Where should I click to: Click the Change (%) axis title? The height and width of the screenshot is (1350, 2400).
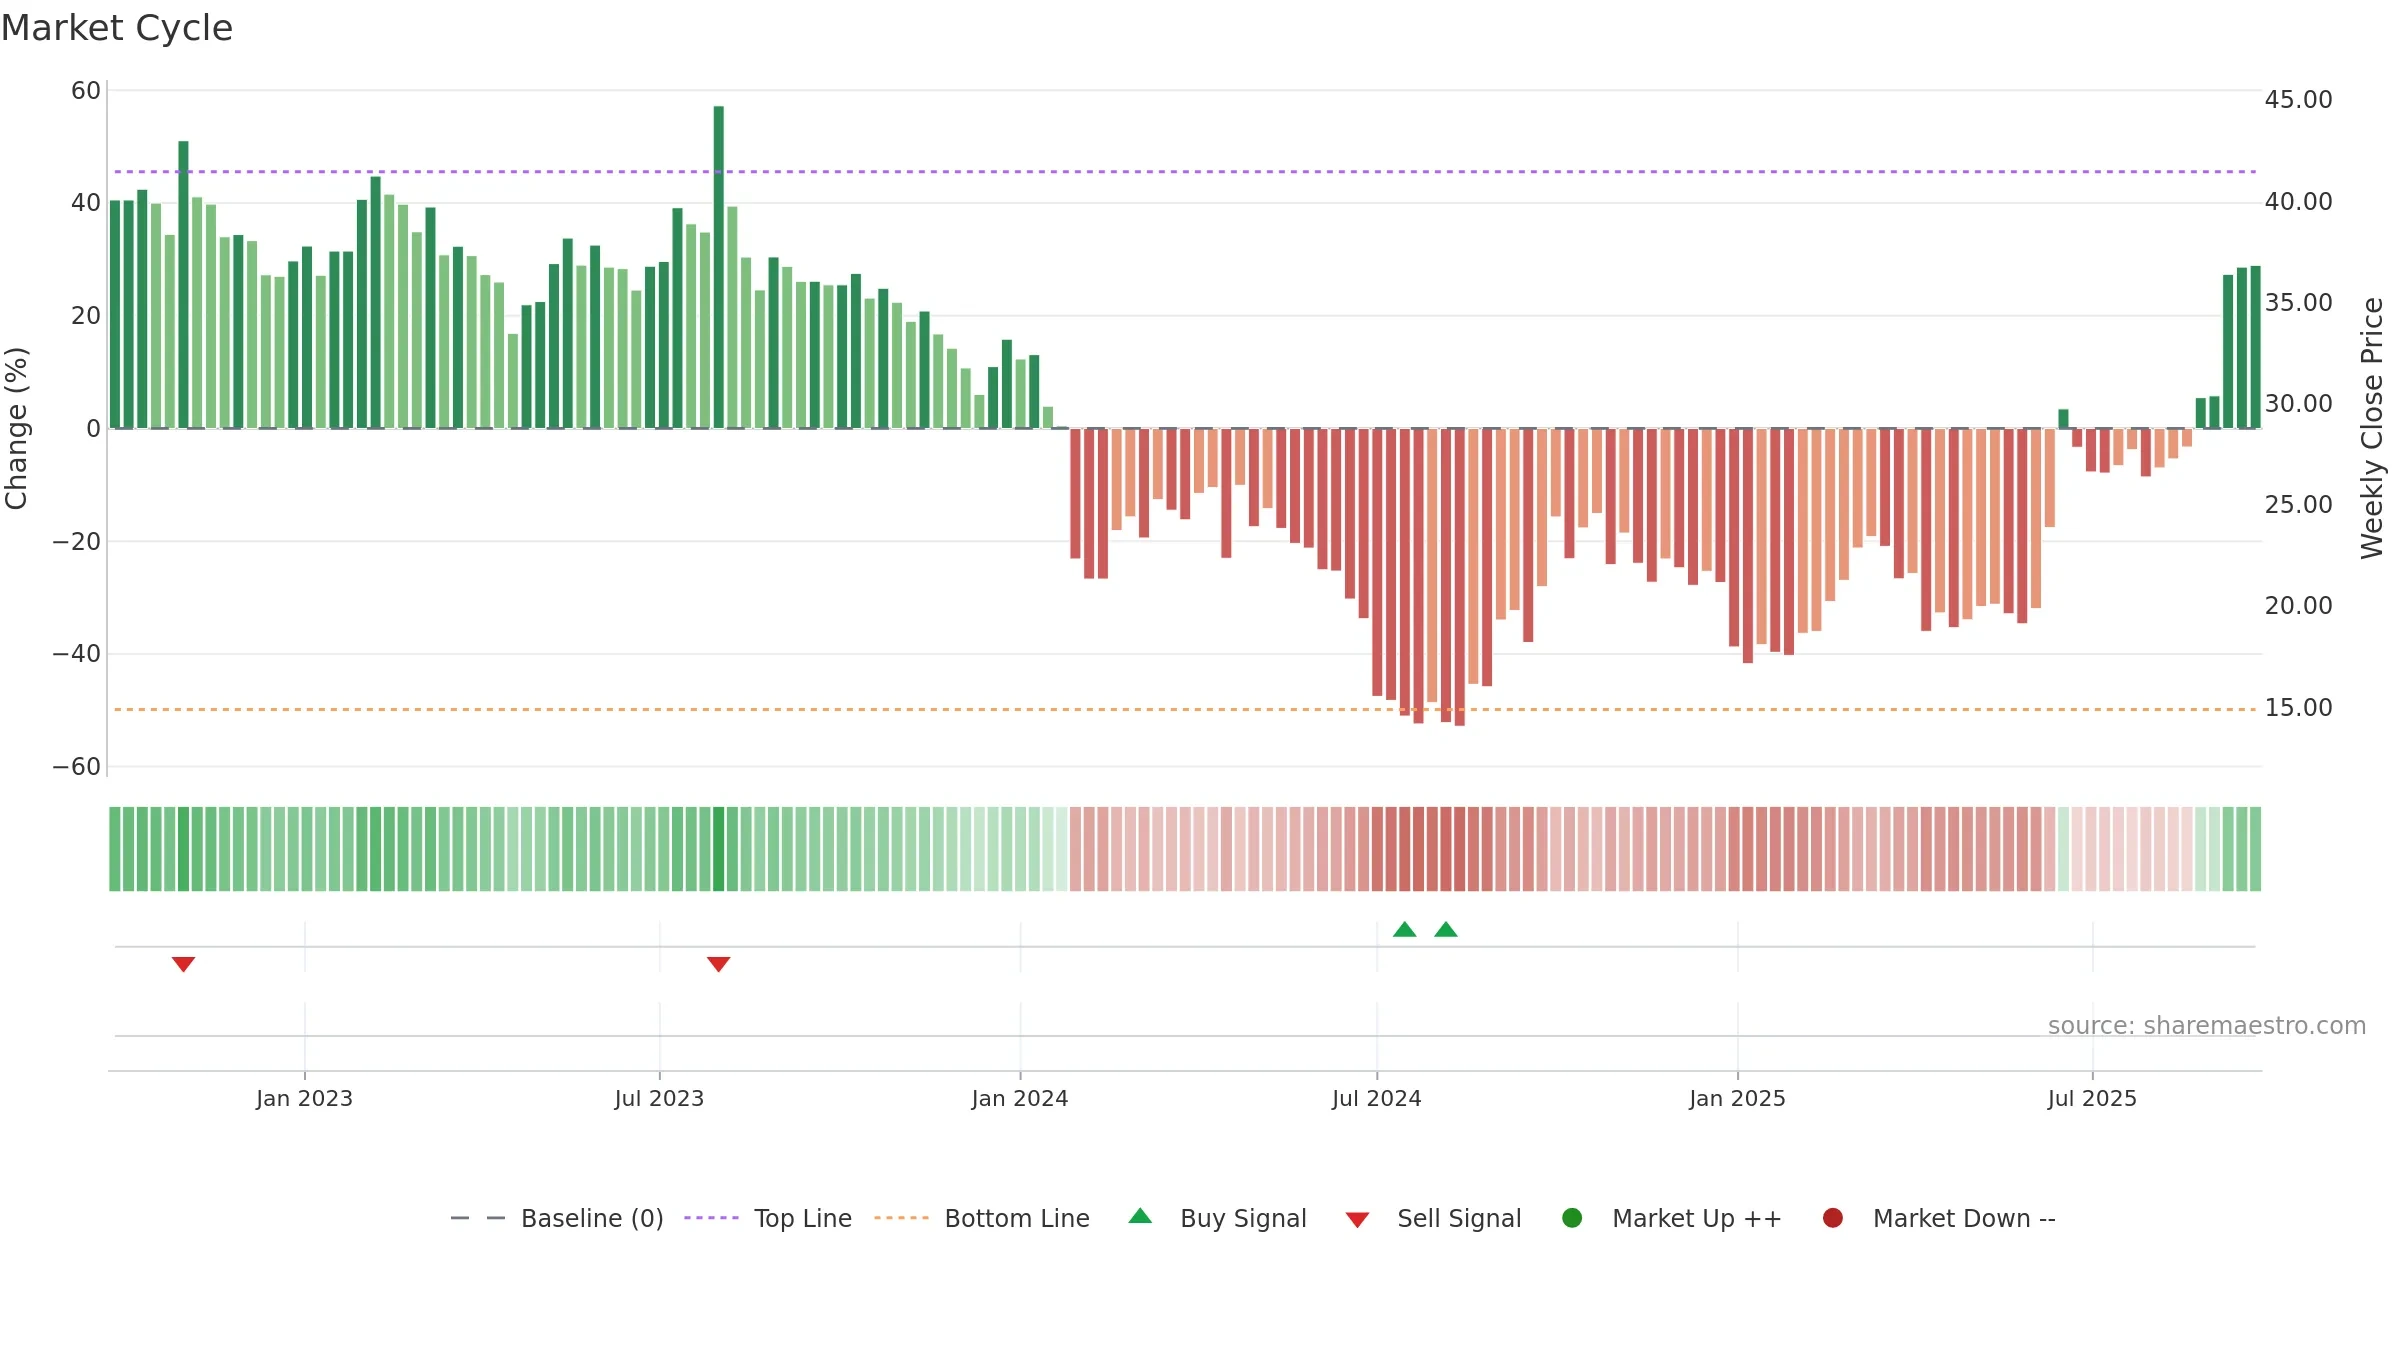pyautogui.click(x=16, y=428)
